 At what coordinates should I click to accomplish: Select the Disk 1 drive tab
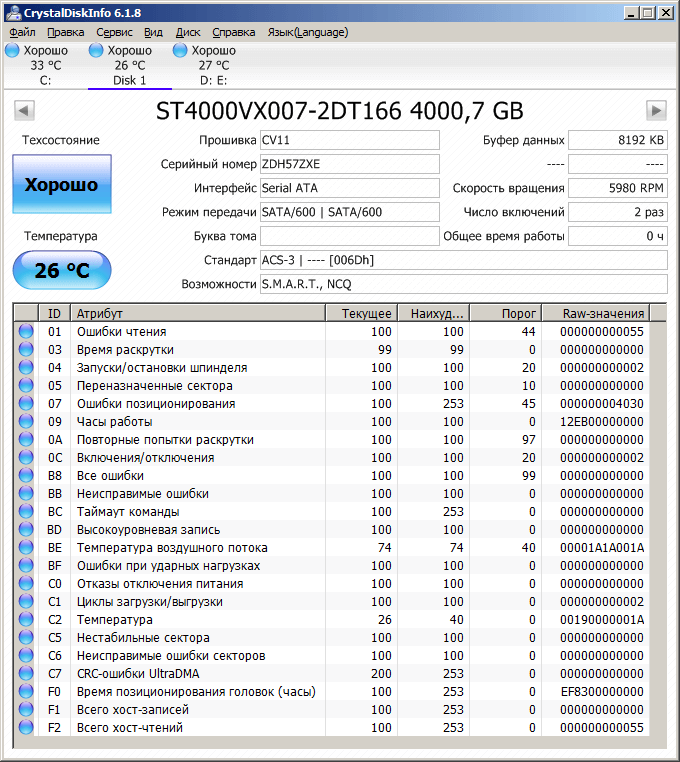pyautogui.click(x=129, y=65)
